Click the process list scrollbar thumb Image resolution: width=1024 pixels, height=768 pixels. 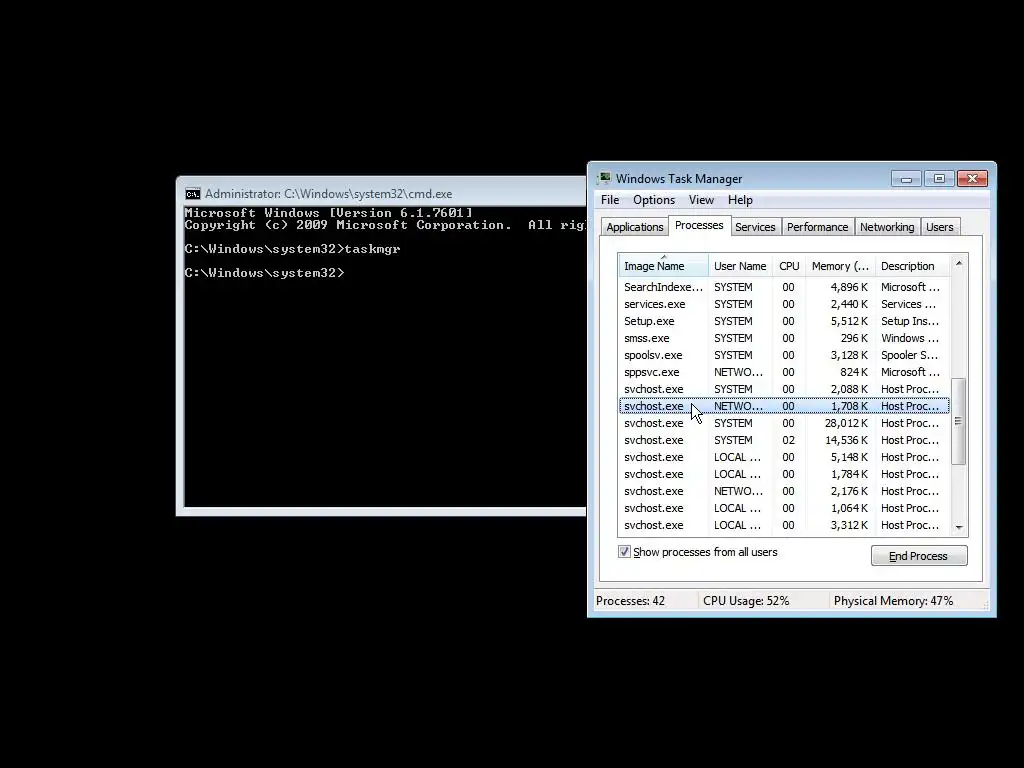click(x=959, y=421)
